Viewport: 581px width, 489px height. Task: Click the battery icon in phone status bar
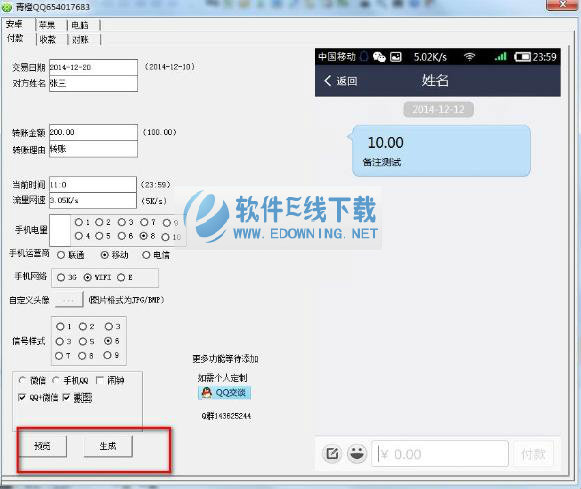pos(522,57)
